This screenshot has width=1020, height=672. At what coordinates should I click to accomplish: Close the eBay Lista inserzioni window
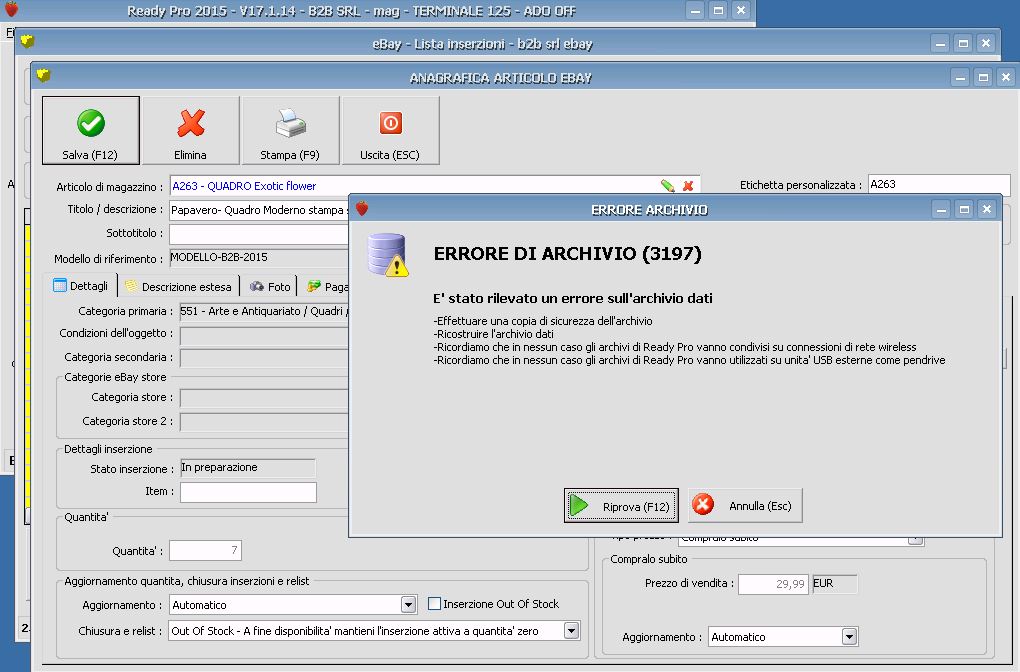click(986, 43)
